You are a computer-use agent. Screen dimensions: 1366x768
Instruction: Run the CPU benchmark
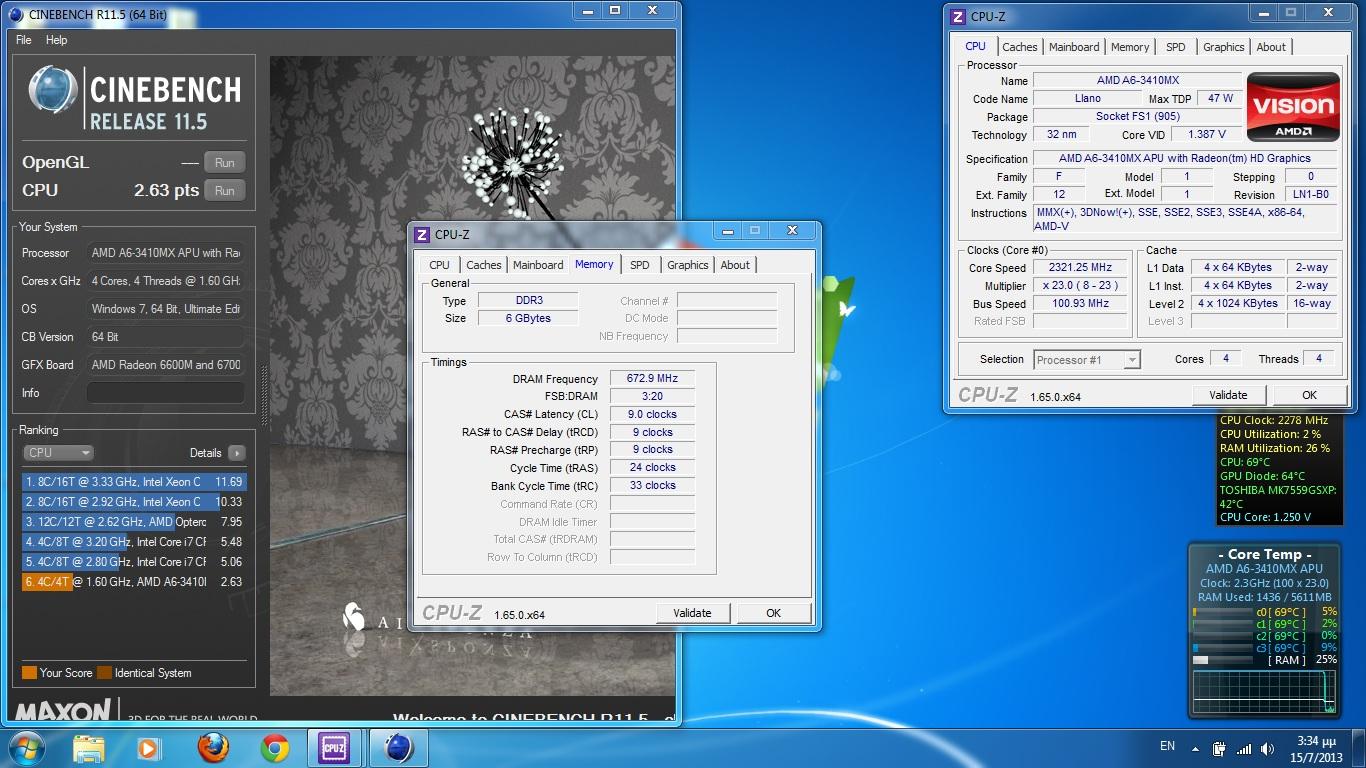225,191
